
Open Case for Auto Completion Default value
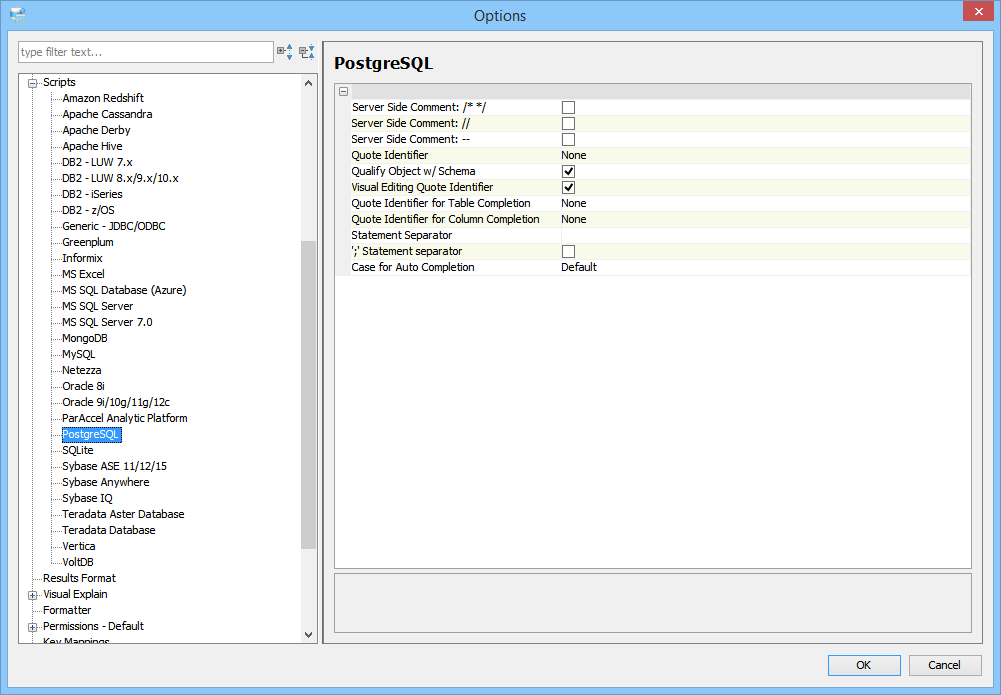pos(765,267)
